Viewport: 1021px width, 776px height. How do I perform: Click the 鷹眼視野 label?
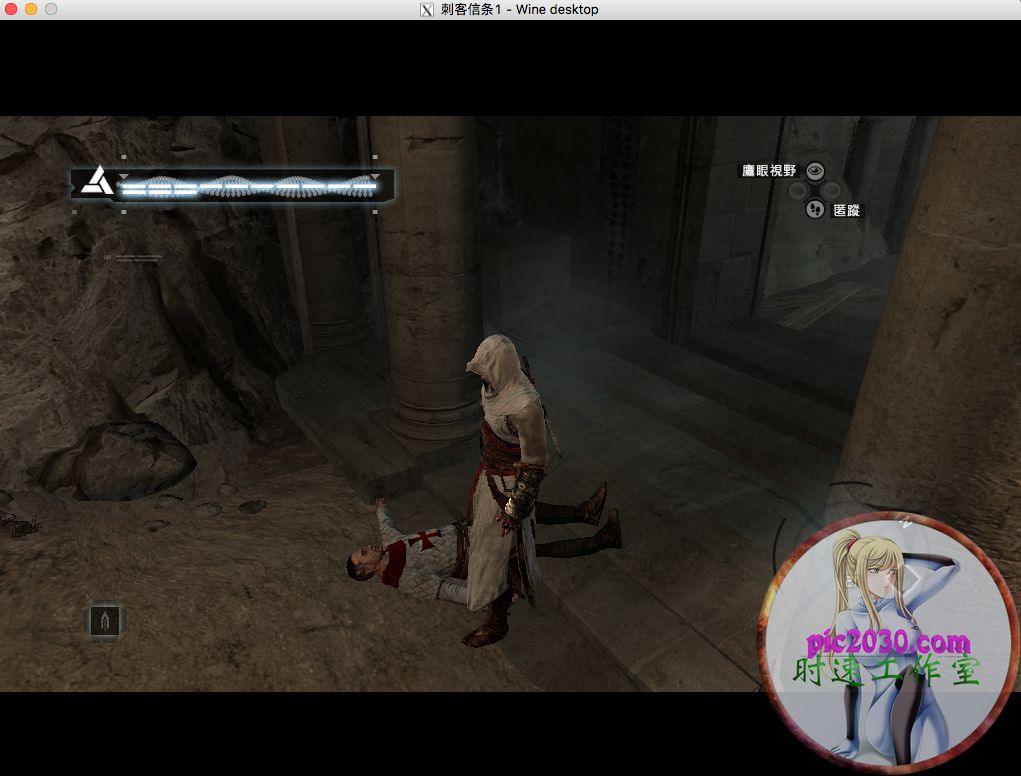tap(770, 171)
